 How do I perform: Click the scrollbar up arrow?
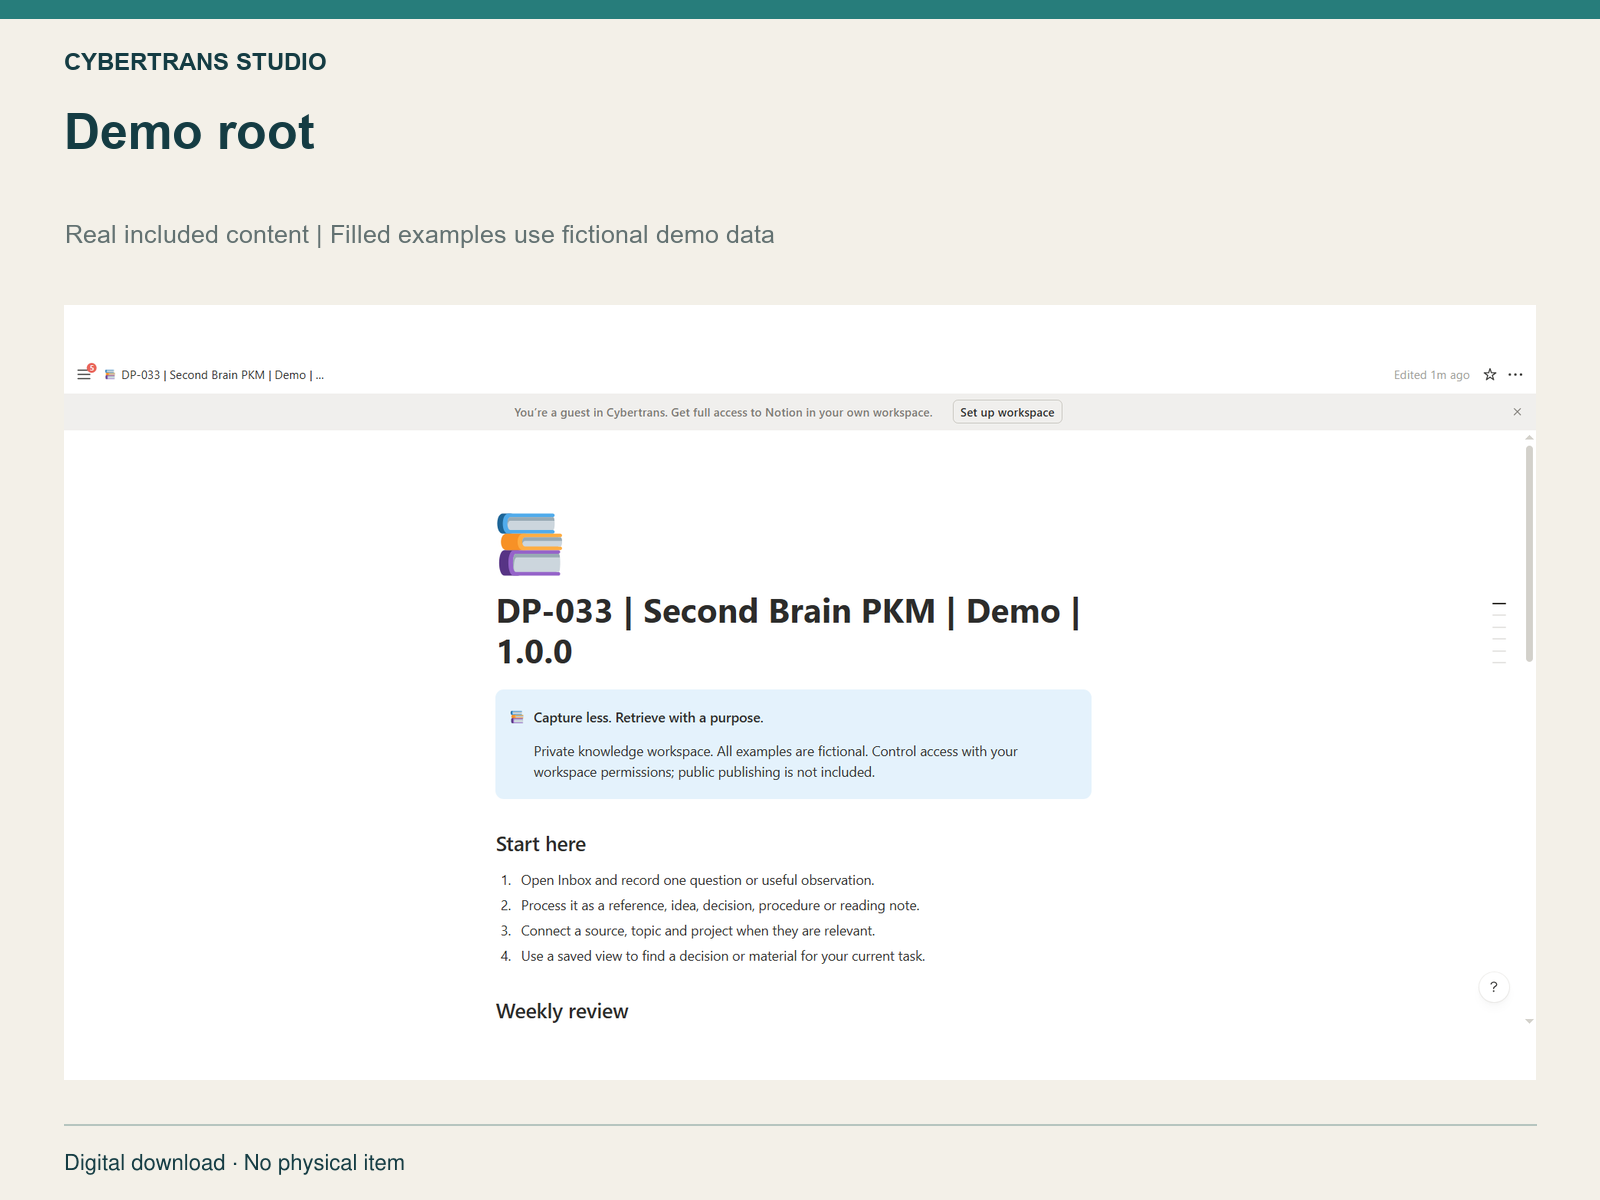tap(1529, 438)
